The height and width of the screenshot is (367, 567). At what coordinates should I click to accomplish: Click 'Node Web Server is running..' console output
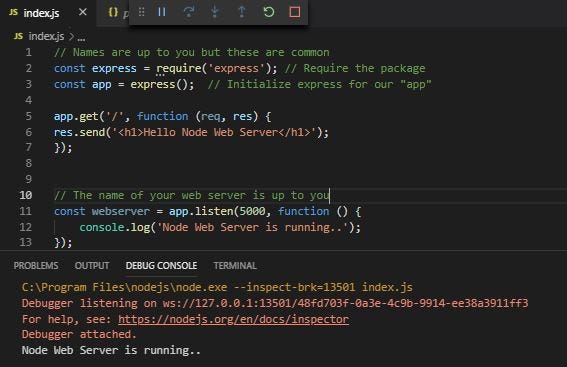pyautogui.click(x=111, y=350)
